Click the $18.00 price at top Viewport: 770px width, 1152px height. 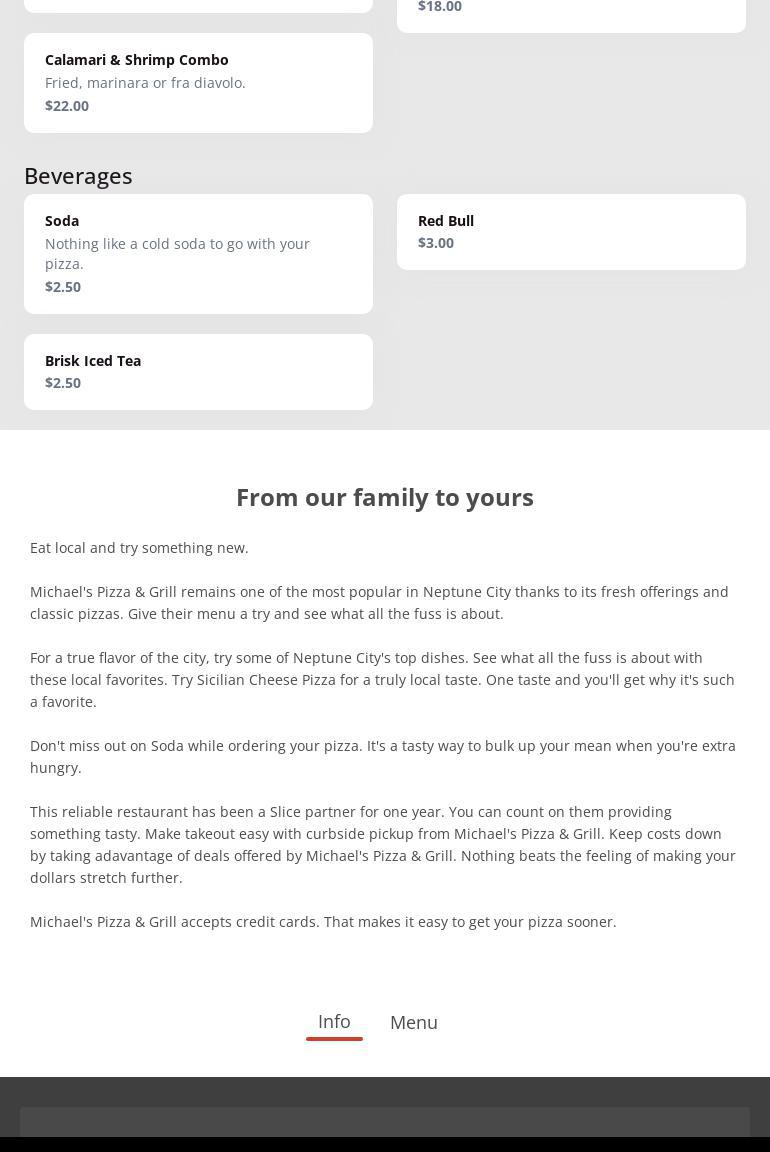pos(440,7)
